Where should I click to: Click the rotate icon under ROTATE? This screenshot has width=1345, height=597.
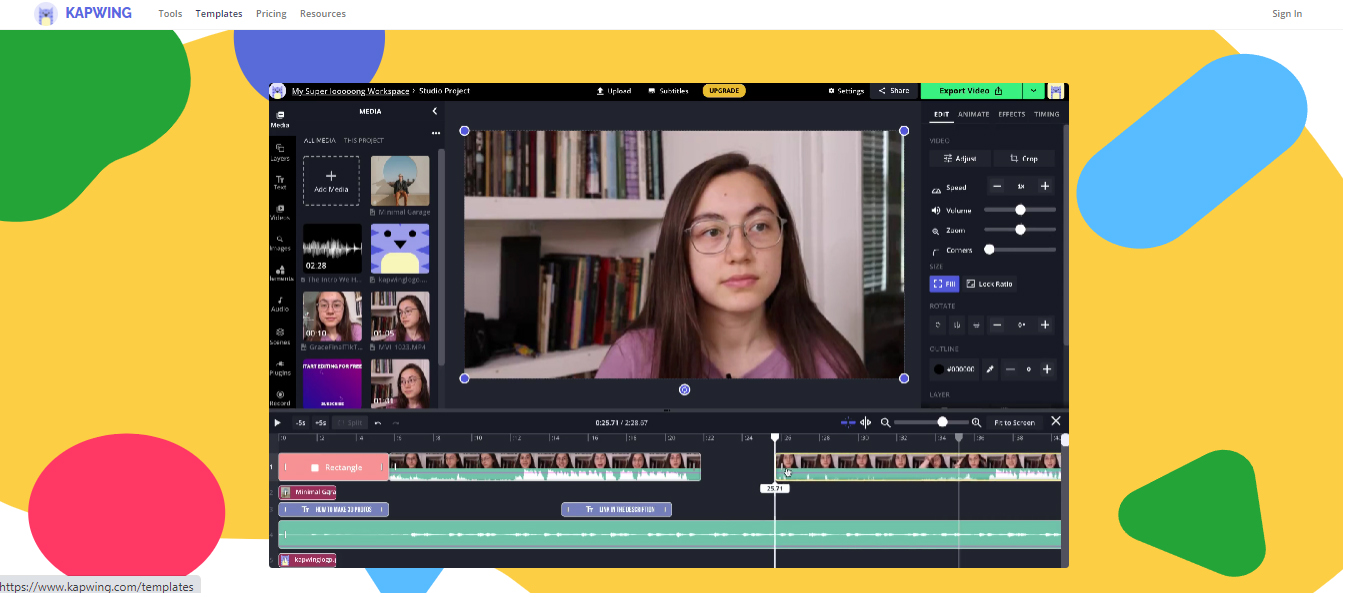pyautogui.click(x=938, y=325)
